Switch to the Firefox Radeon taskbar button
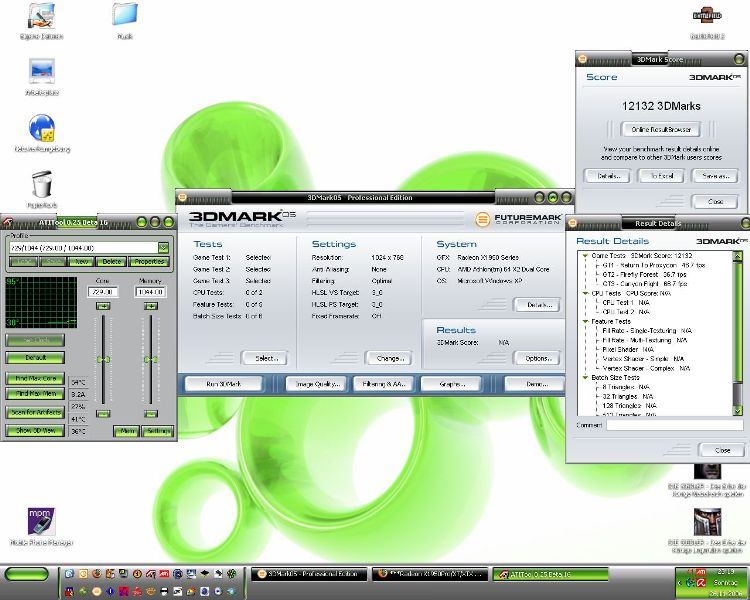The width and height of the screenshot is (750, 600). point(430,574)
